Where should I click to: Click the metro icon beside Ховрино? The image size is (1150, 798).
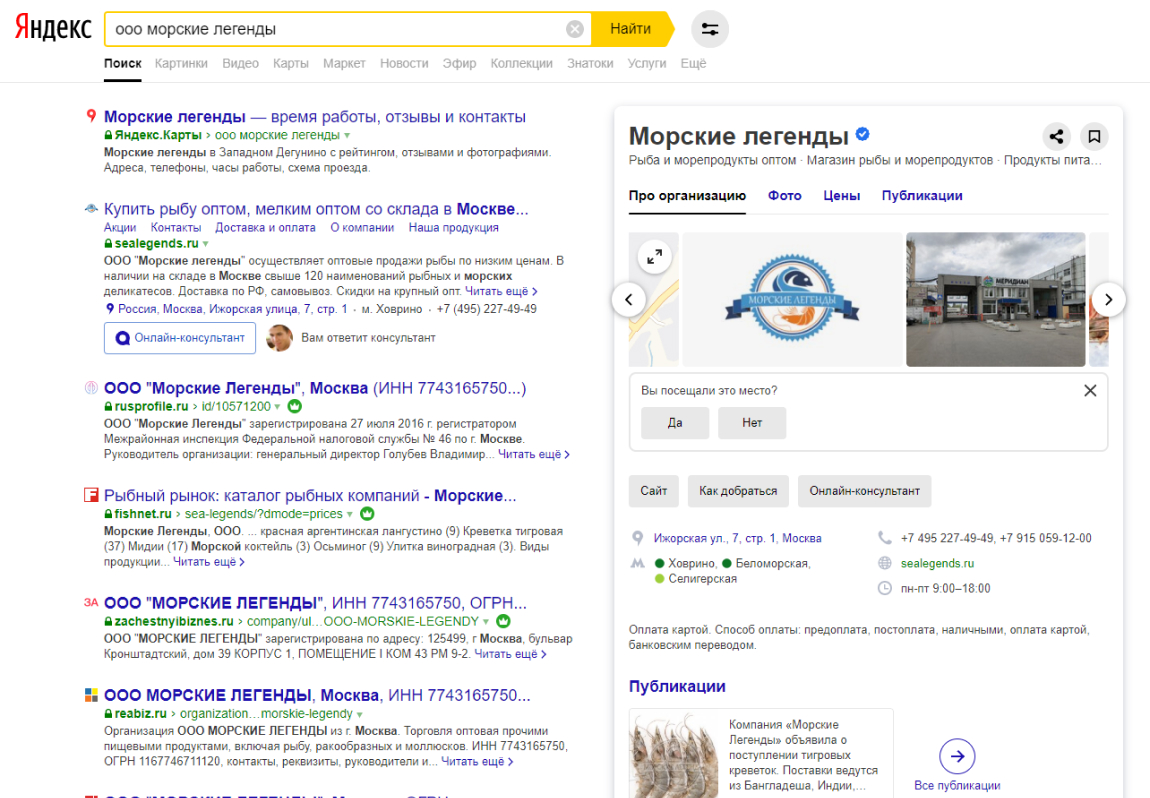(x=637, y=563)
